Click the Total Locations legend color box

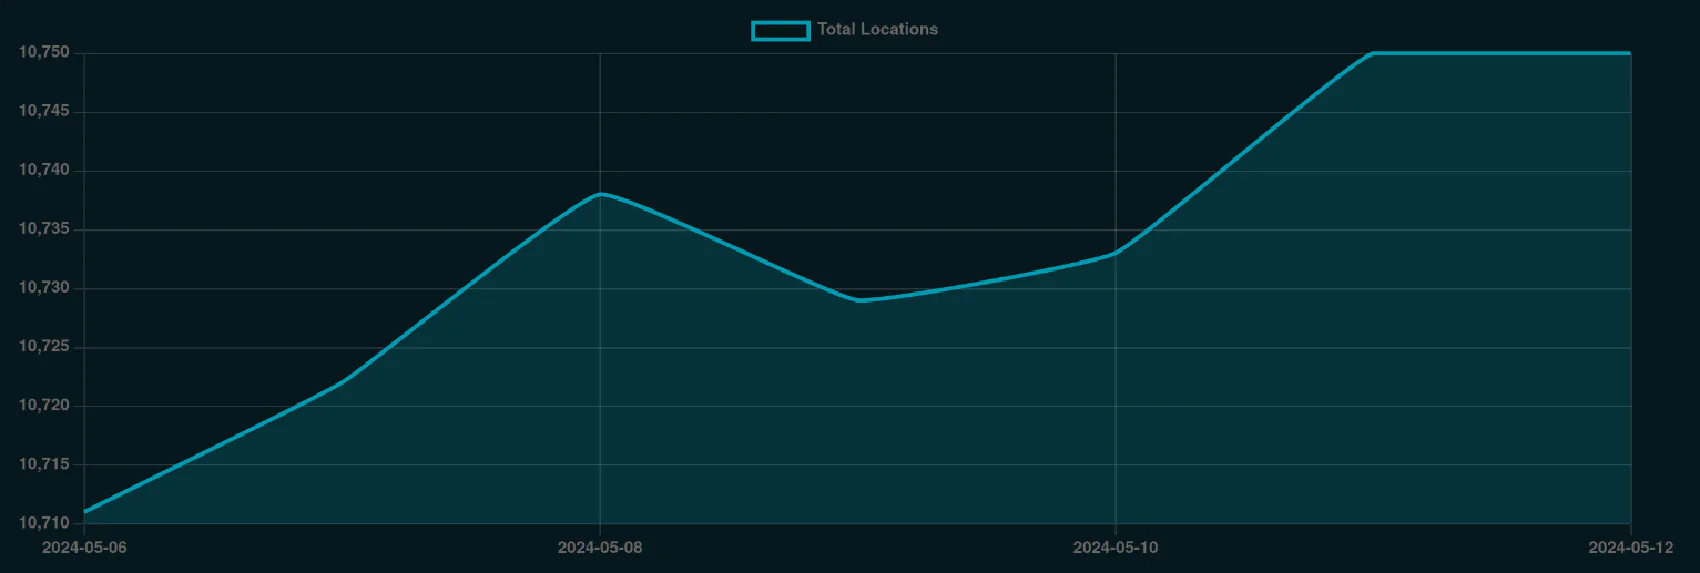click(780, 30)
